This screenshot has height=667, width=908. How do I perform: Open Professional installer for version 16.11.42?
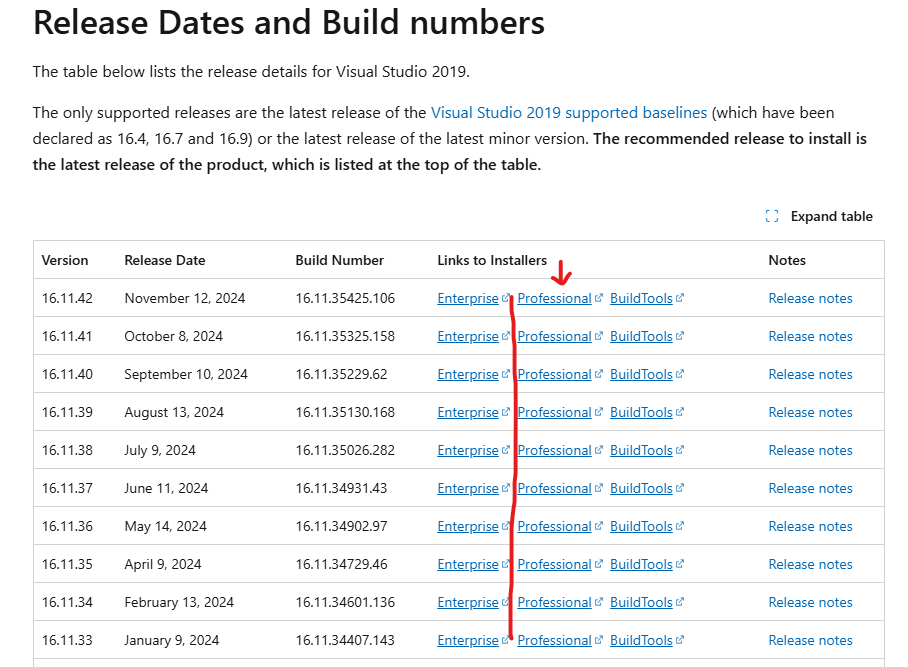(x=554, y=298)
